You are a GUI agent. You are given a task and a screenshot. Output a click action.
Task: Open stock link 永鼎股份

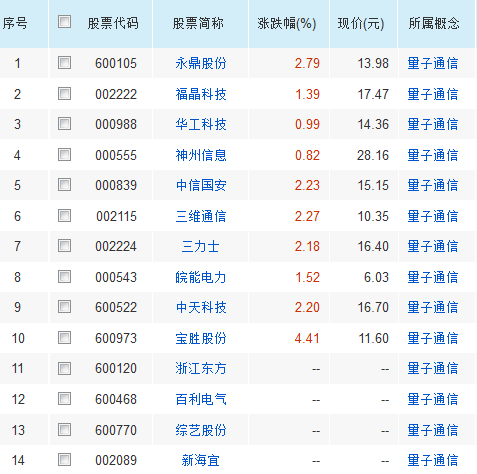point(201,63)
